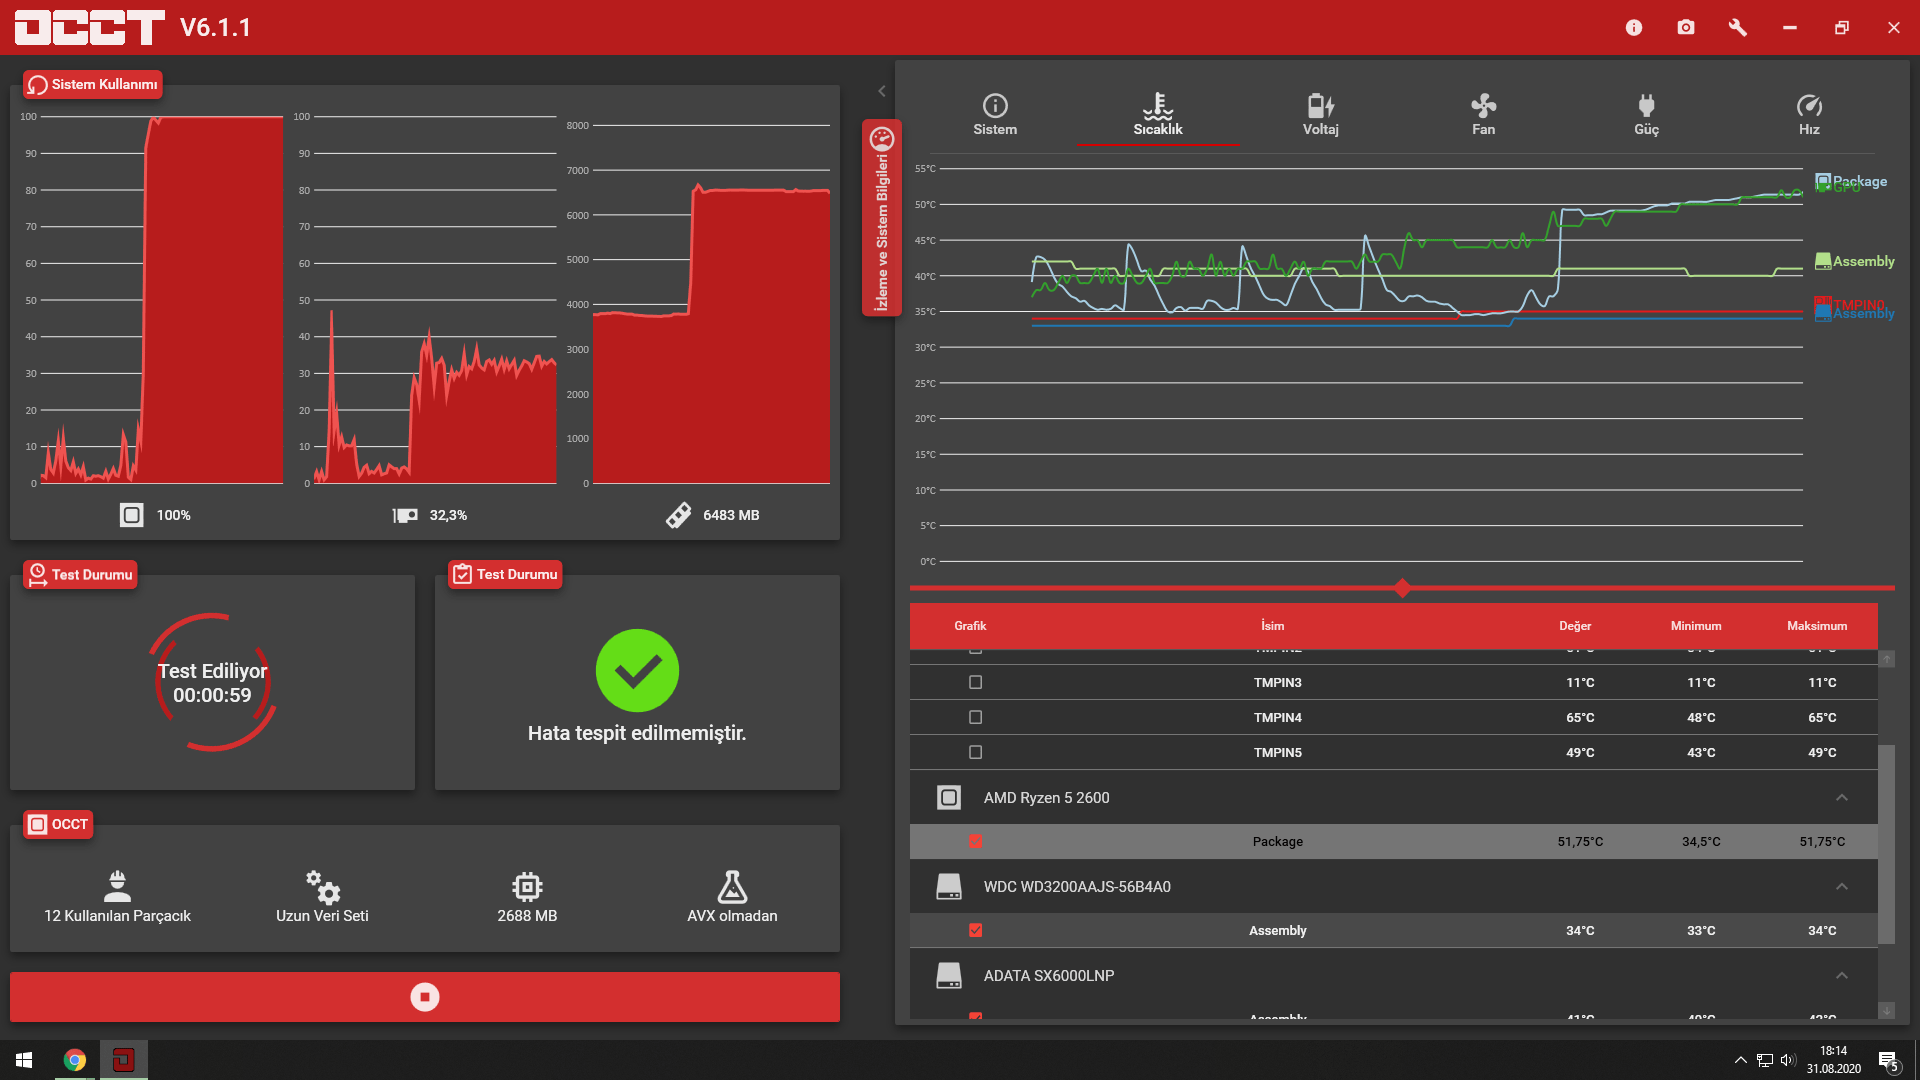Click the info icon in the title bar
The height and width of the screenshot is (1080, 1920).
[1634, 28]
